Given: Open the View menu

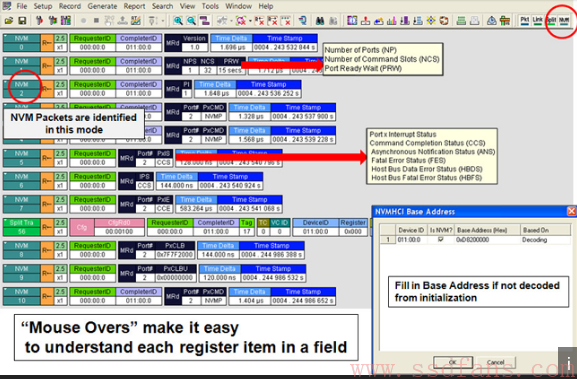Looking at the screenshot, I should click(187, 6).
